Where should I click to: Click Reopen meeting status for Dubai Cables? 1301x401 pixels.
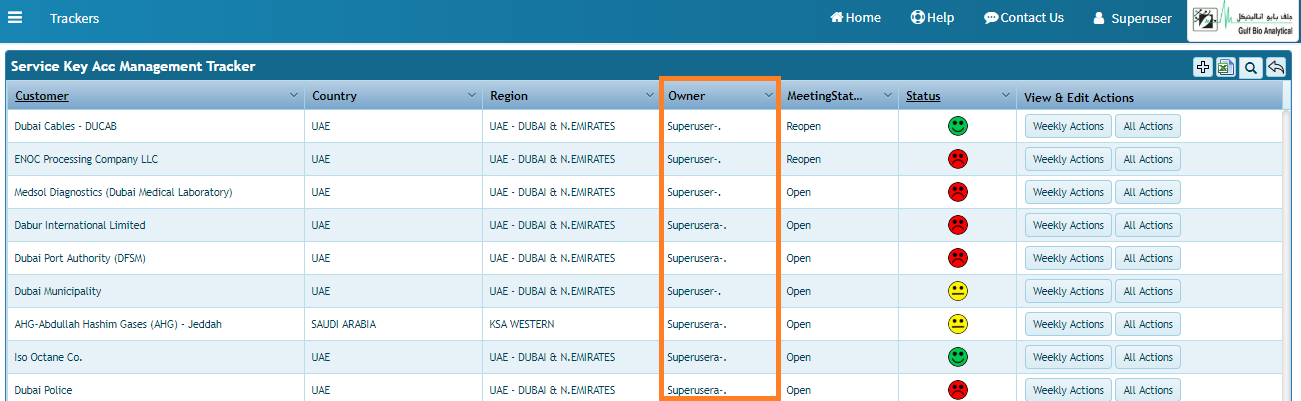click(803, 126)
